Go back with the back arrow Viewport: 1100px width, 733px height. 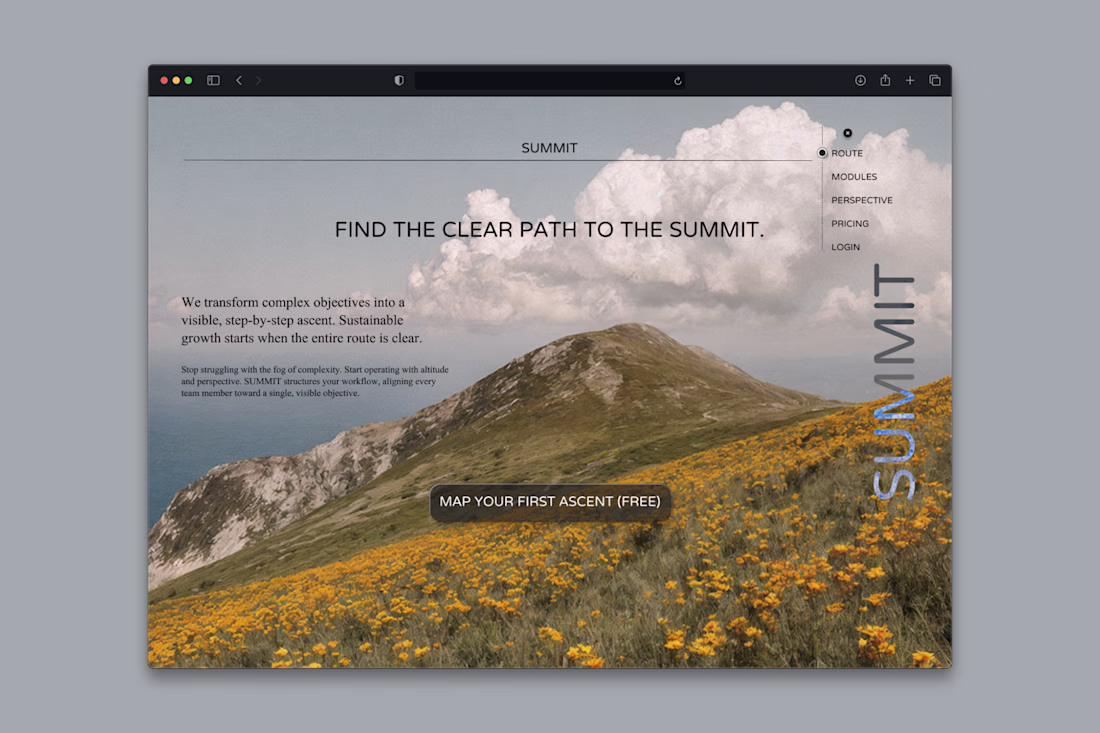point(239,81)
